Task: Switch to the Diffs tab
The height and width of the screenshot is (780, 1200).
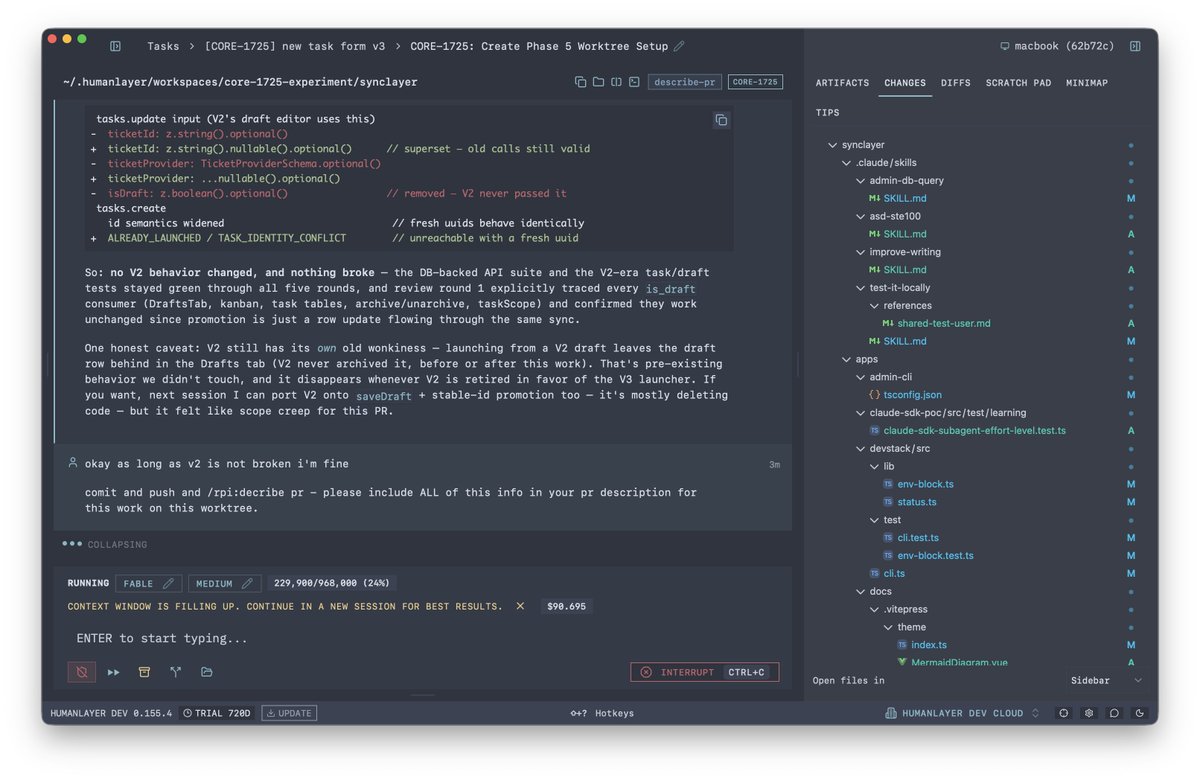Action: pos(956,83)
